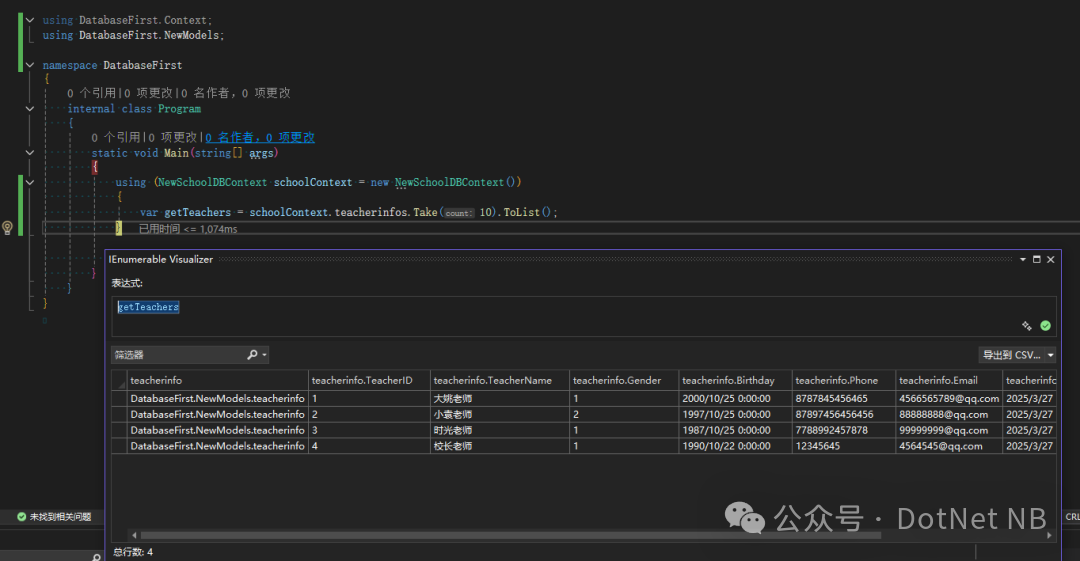Collapse the static void Main method
The image size is (1080, 561).
(x=30, y=152)
